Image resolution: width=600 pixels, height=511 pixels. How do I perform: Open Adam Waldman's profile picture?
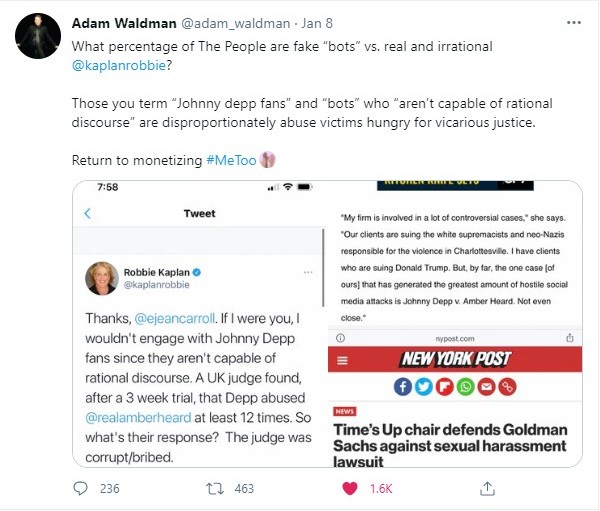tap(38, 36)
